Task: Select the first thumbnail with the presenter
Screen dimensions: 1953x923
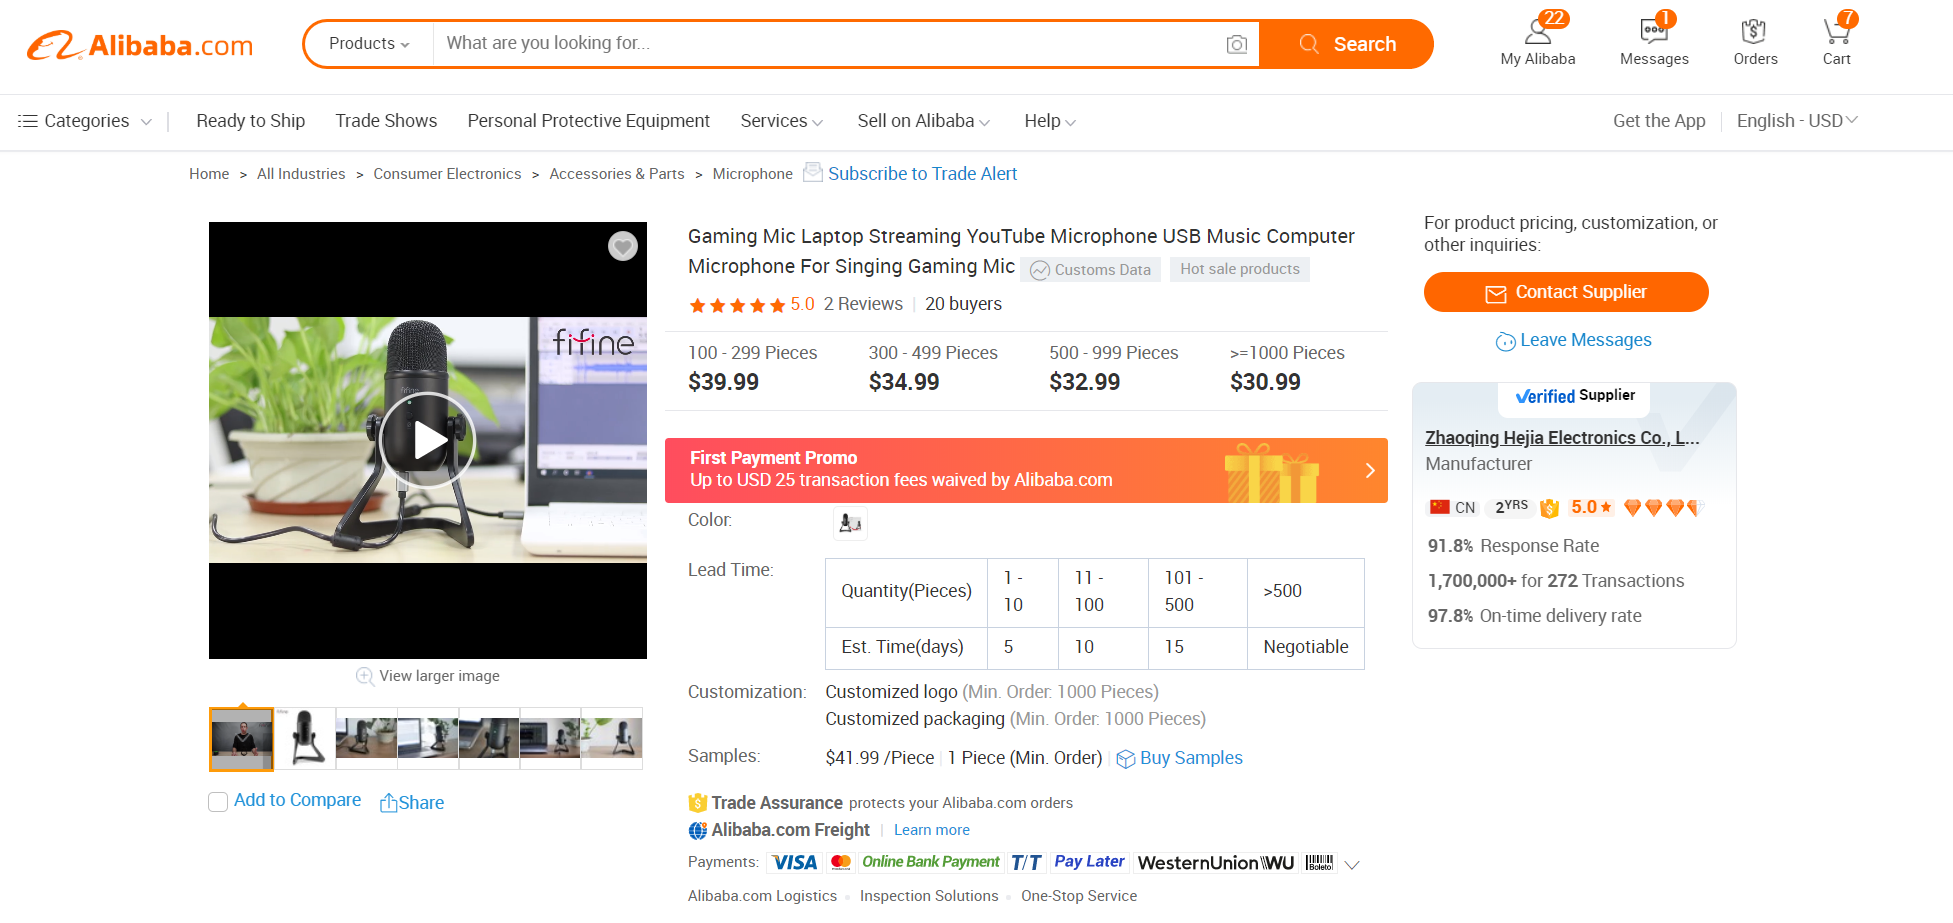Action: [x=241, y=739]
